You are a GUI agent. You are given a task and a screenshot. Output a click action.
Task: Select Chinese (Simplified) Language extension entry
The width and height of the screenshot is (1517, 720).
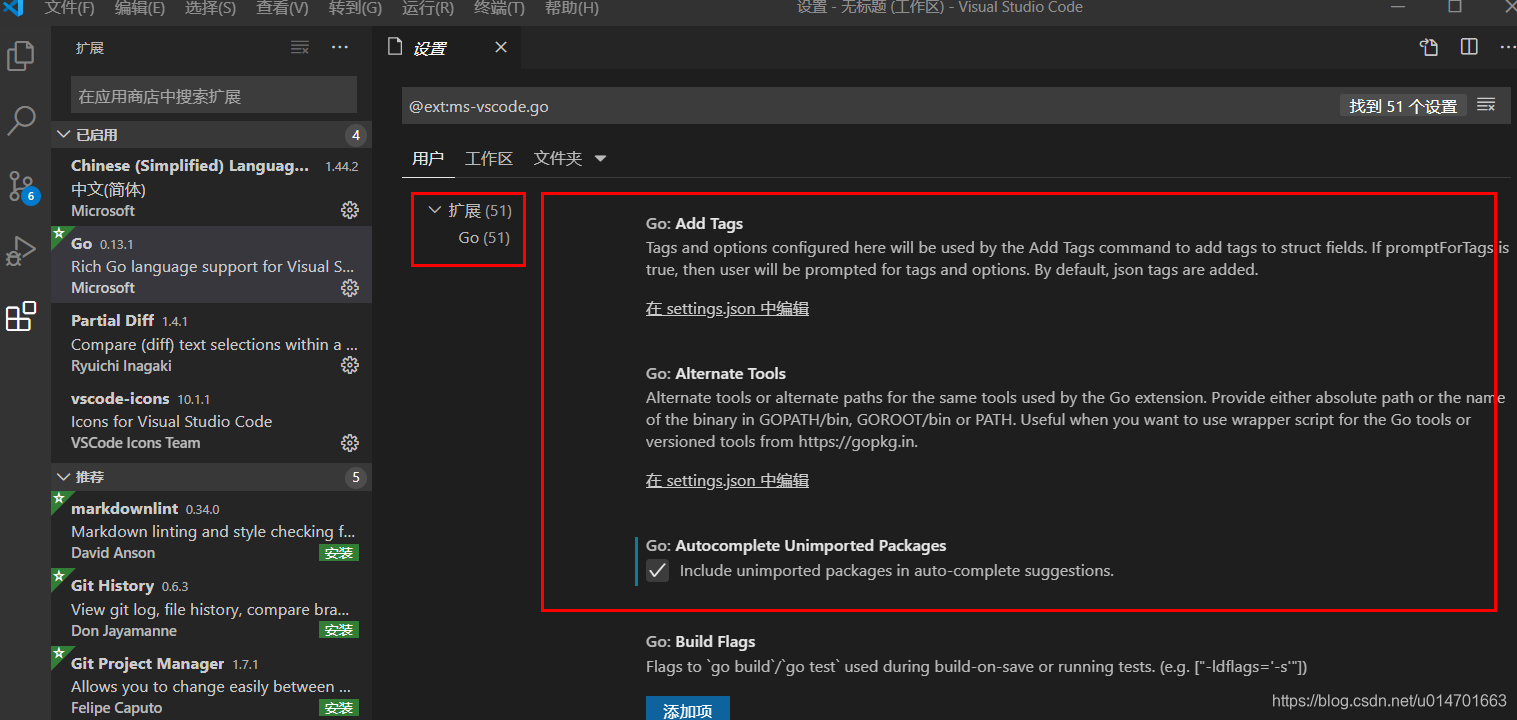pos(212,187)
